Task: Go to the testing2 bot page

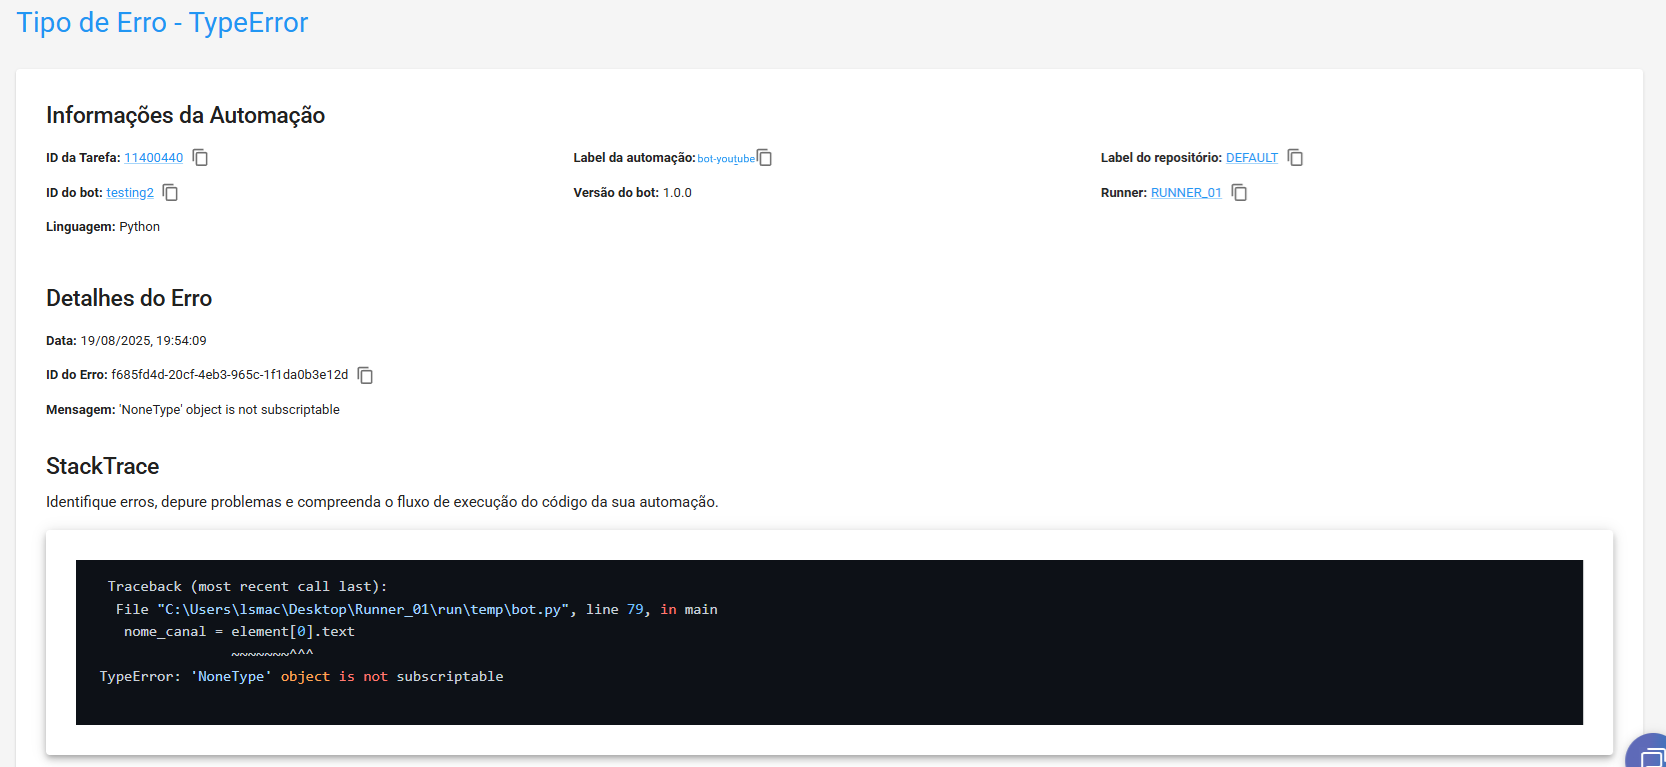Action: pyautogui.click(x=130, y=193)
